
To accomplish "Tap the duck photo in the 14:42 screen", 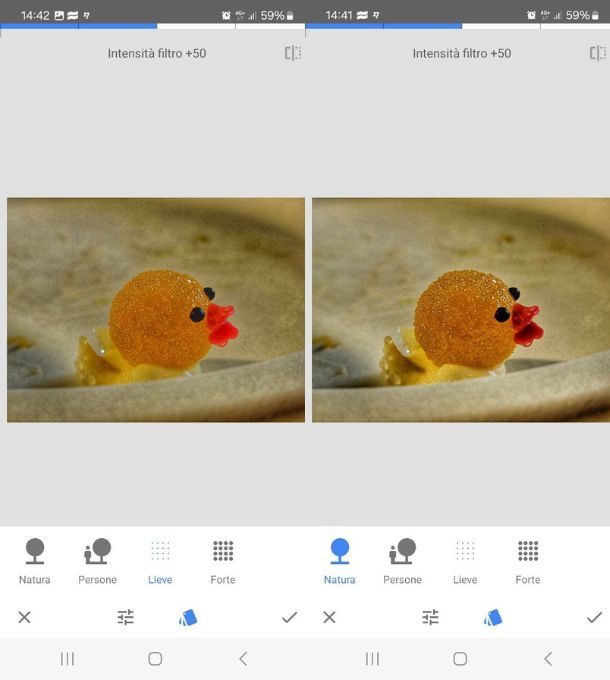I will point(156,309).
